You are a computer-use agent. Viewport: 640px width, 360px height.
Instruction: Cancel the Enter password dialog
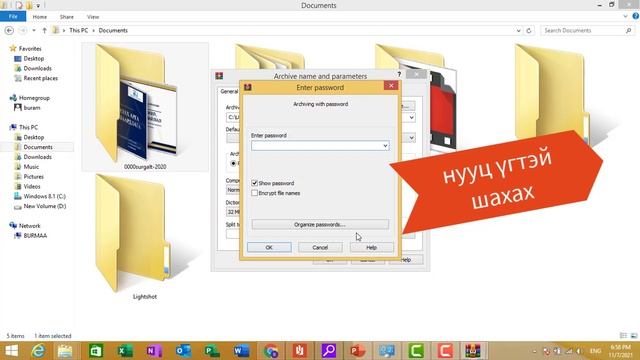[x=320, y=247]
